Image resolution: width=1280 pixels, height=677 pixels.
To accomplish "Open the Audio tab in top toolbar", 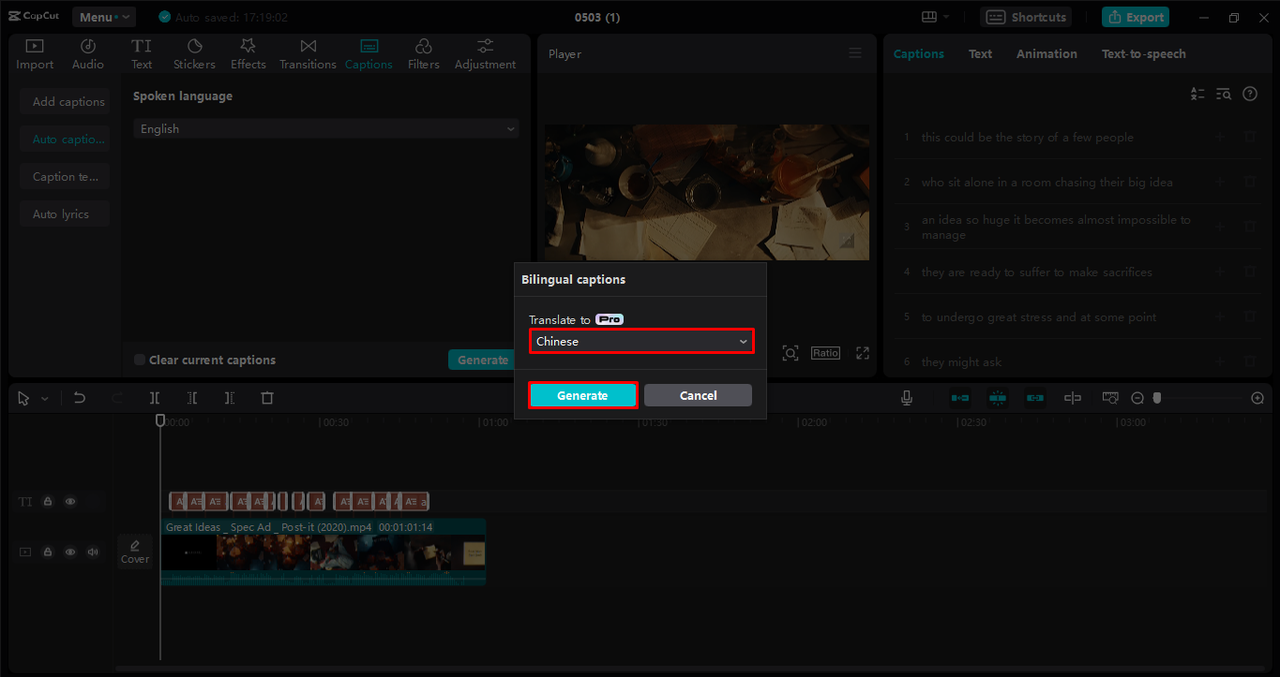I will [88, 54].
